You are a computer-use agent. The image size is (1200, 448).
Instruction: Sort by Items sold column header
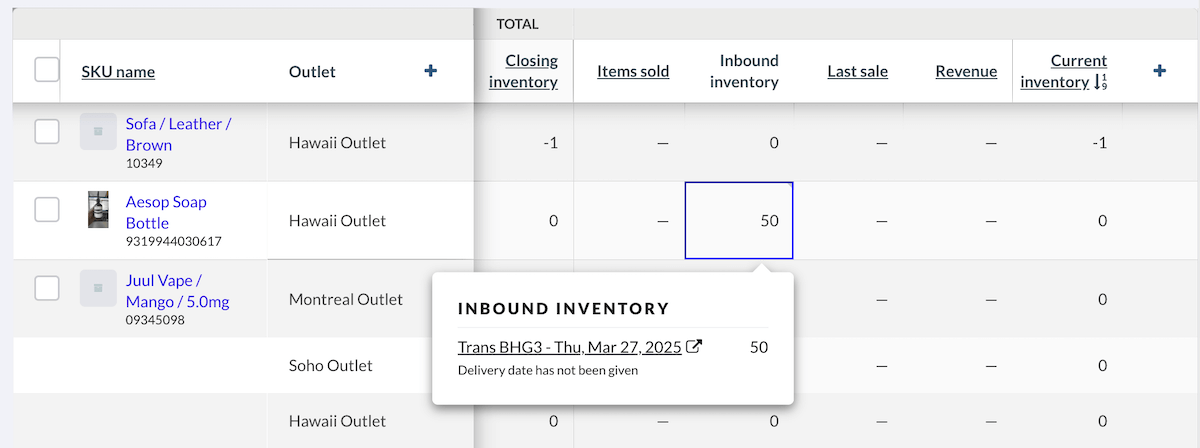633,71
